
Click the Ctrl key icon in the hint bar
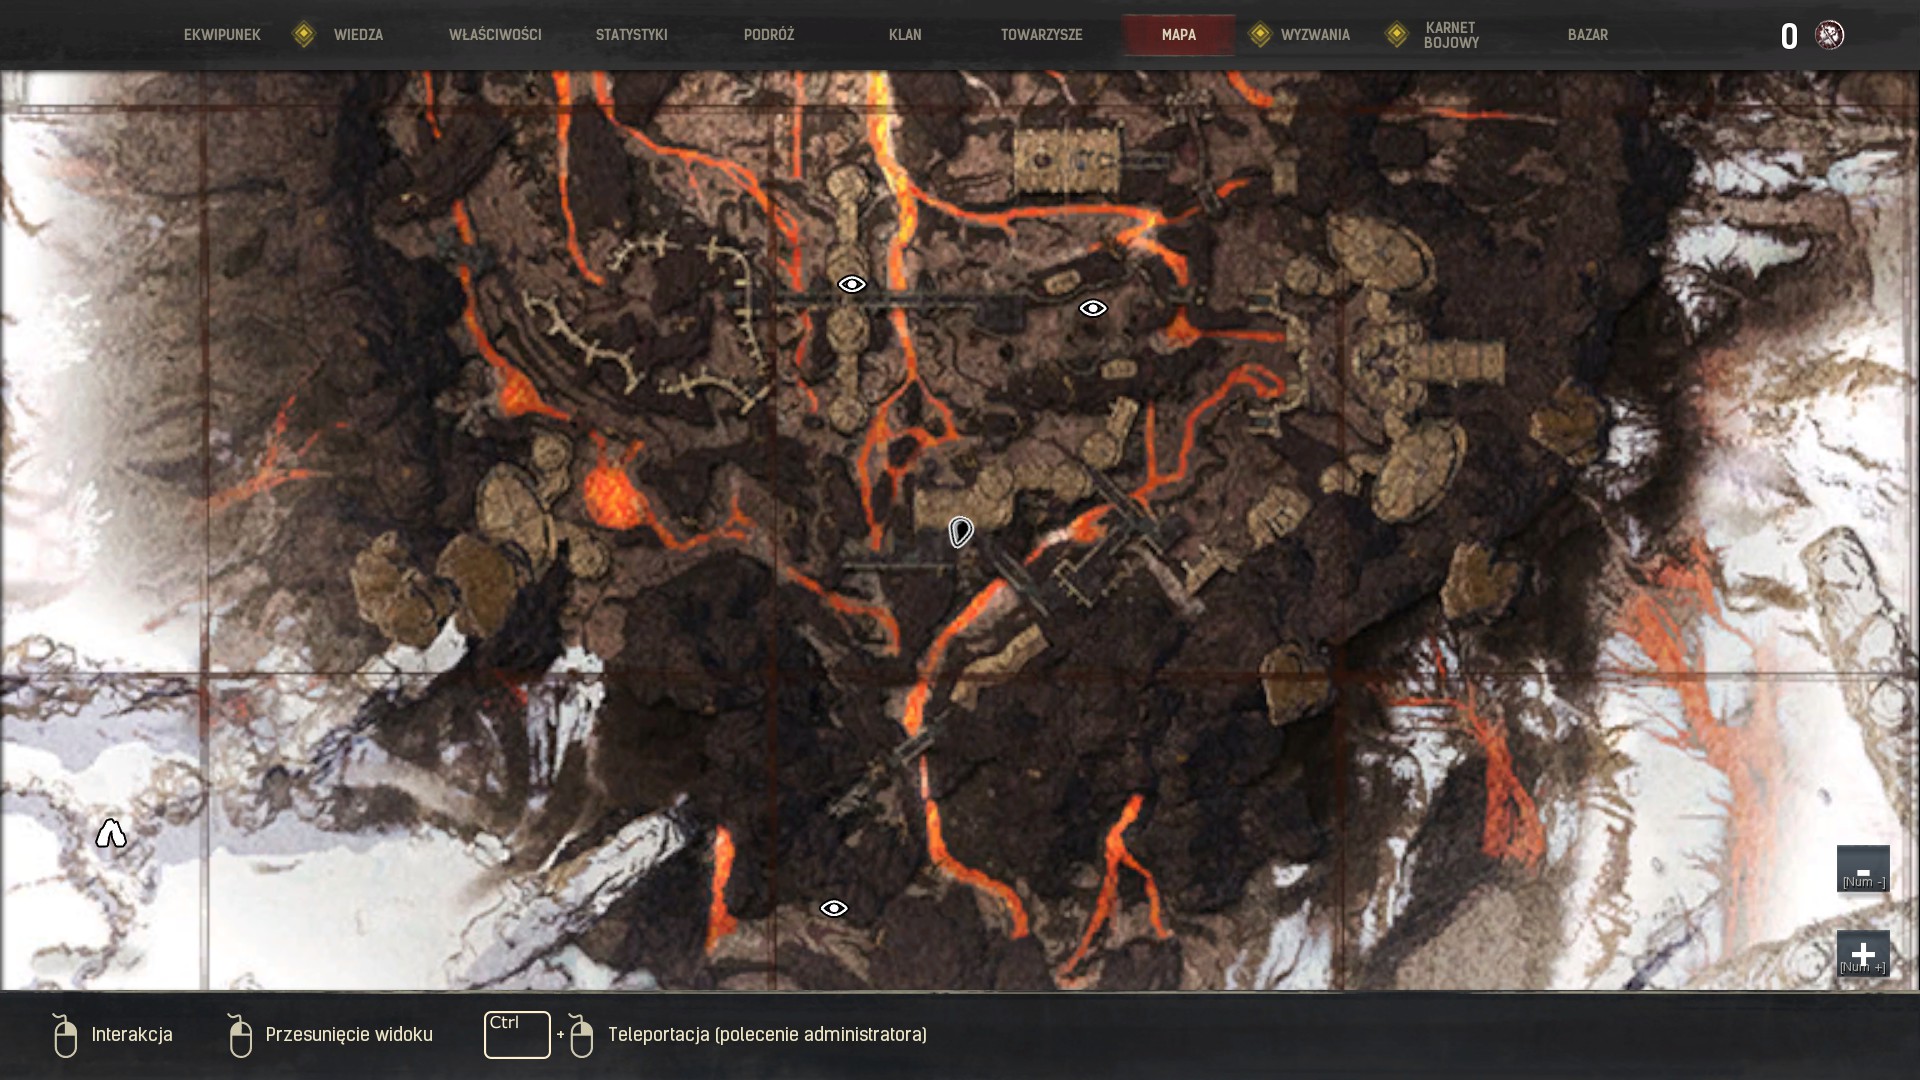tap(517, 1035)
